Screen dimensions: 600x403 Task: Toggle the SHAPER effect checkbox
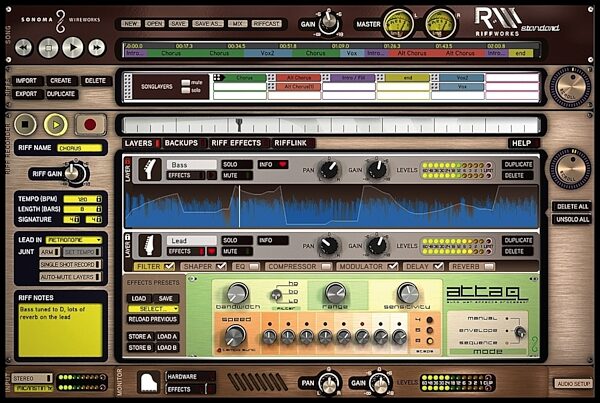tap(221, 266)
